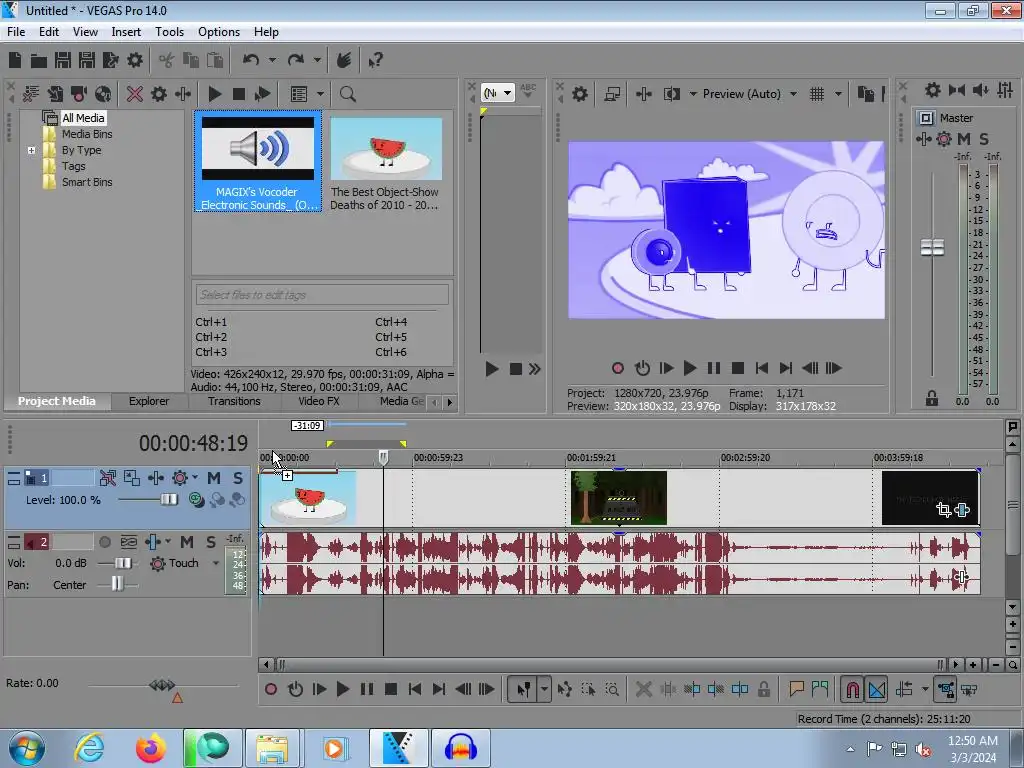Viewport: 1024px width, 768px height.
Task: Click Record in the main transport bar
Action: (x=270, y=689)
